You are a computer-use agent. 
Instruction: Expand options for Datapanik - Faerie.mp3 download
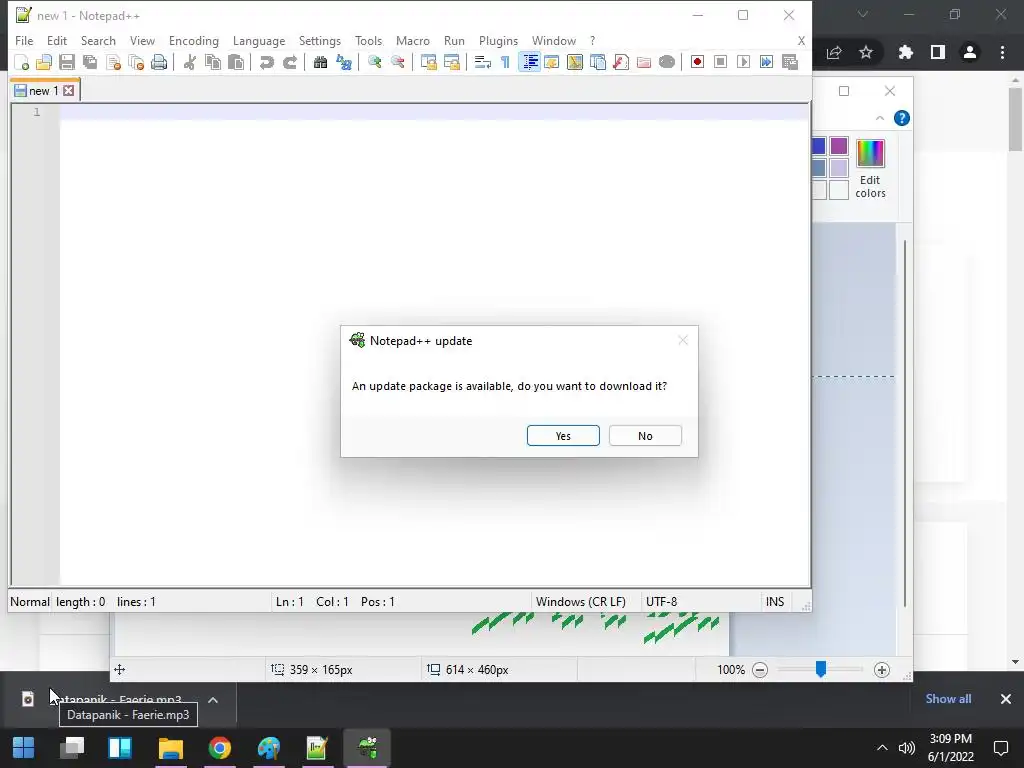tap(213, 700)
